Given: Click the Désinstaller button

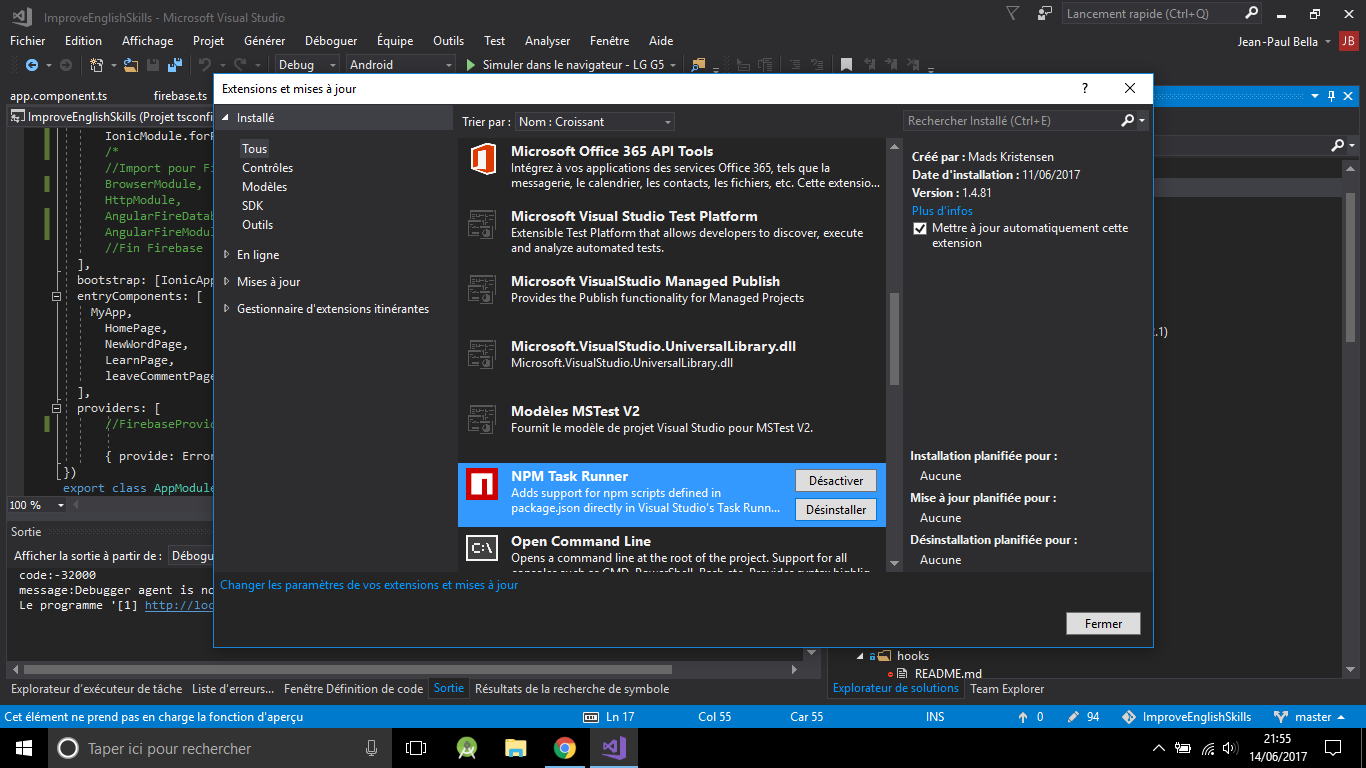Looking at the screenshot, I should click(836, 510).
